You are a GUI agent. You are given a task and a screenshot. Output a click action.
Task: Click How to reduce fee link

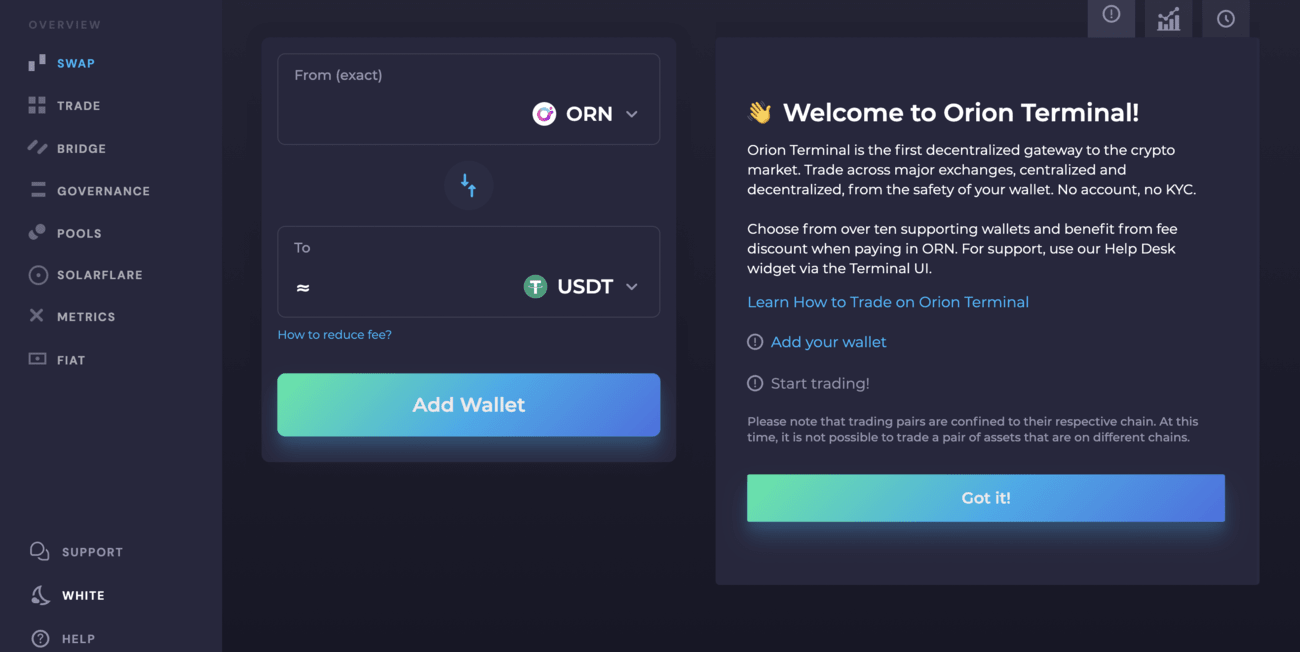(334, 335)
